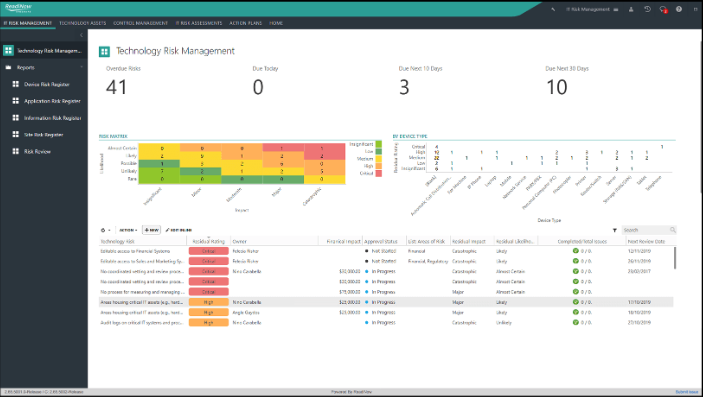Viewport: 703px width, 397px height.
Task: Click the search magnifier icon
Action: [x=673, y=230]
